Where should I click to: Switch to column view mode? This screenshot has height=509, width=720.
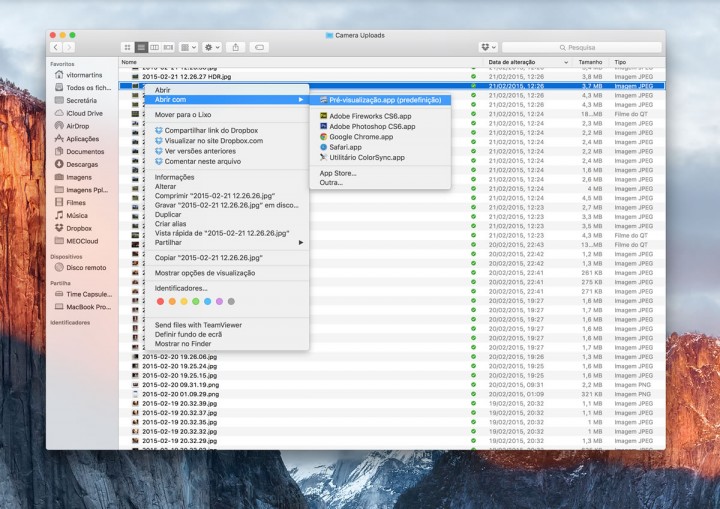point(155,47)
